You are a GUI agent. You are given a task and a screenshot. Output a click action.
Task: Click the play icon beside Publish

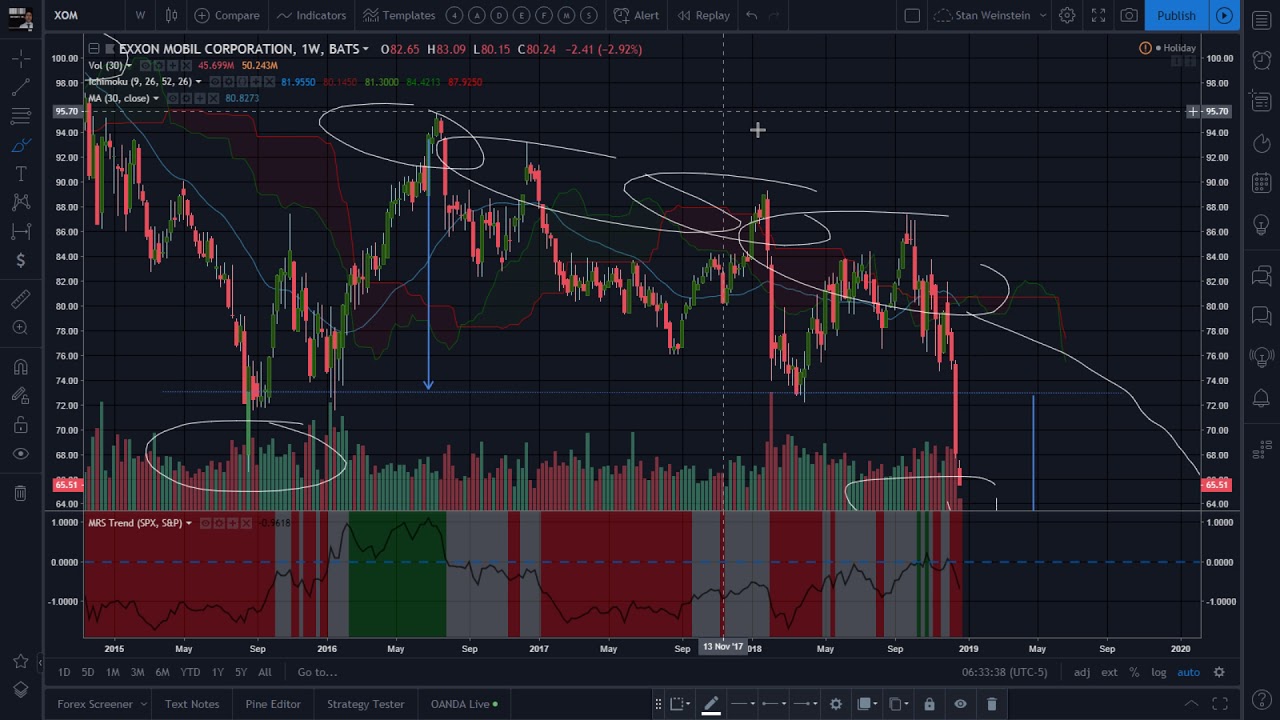point(1224,15)
